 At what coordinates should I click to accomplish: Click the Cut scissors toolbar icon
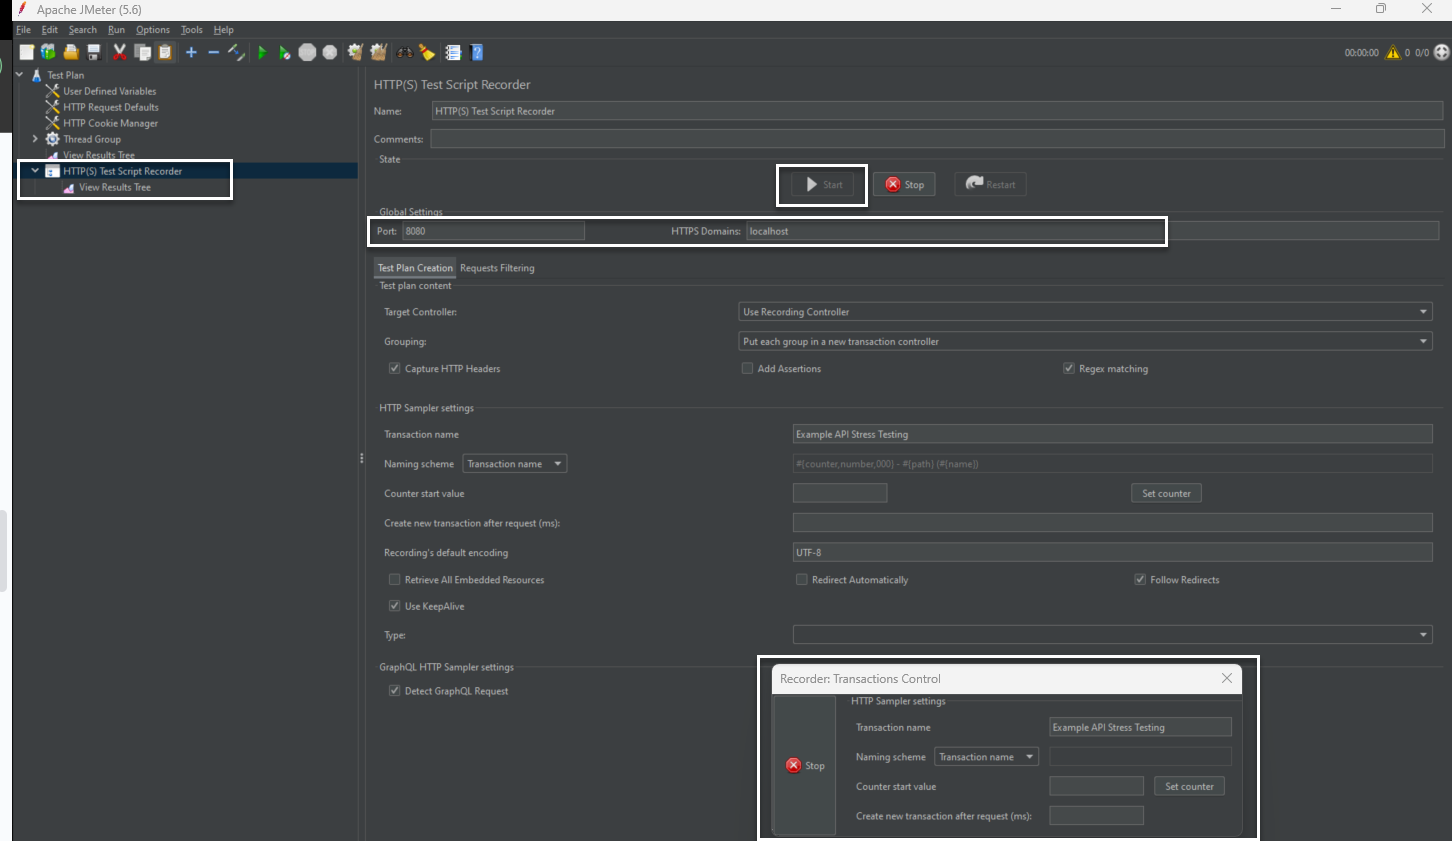click(x=120, y=52)
